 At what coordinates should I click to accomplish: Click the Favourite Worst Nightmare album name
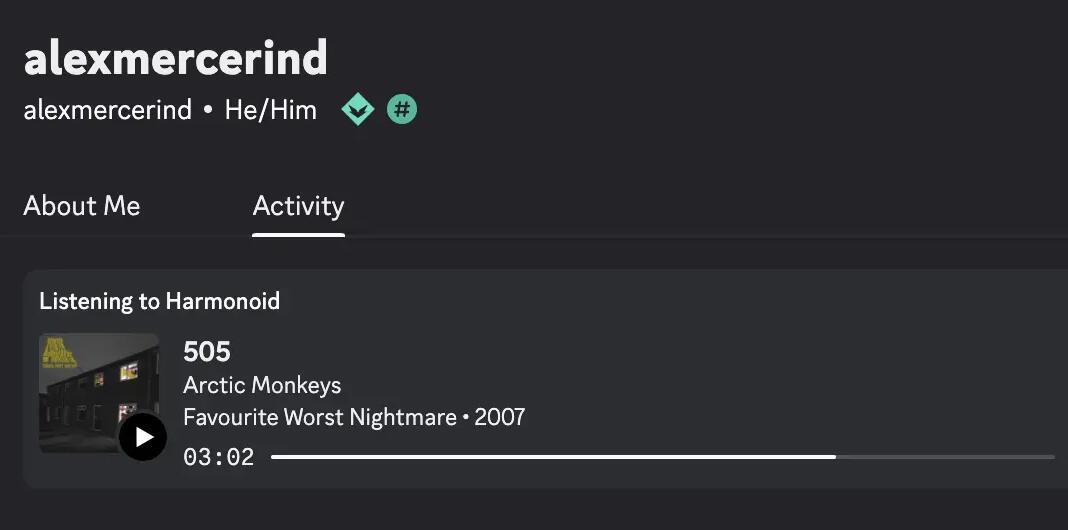[x=319, y=417]
